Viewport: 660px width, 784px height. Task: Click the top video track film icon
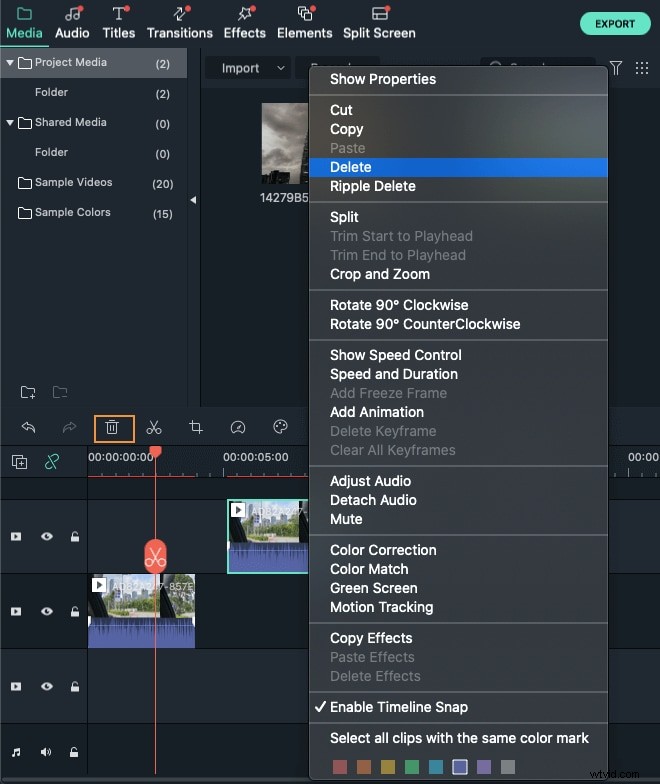16,536
